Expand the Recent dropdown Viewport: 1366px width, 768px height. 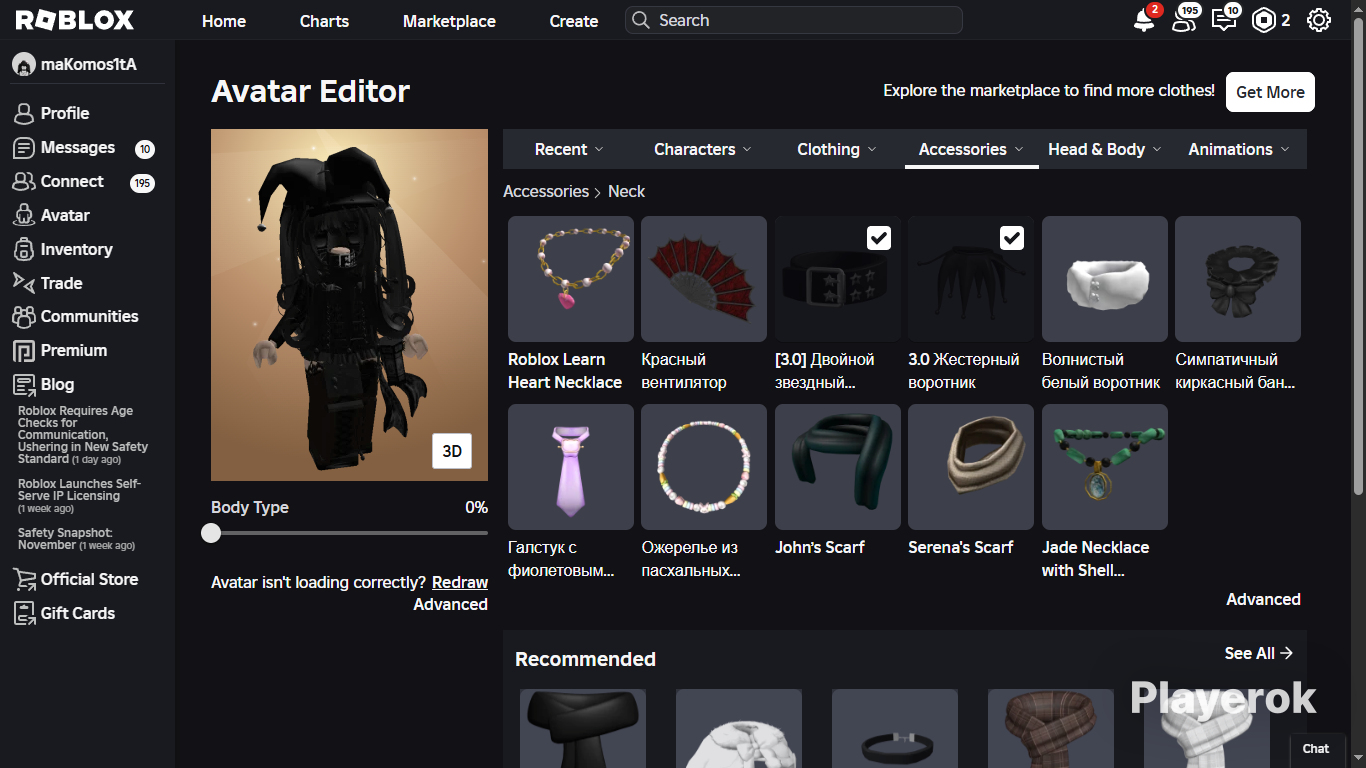coord(569,149)
